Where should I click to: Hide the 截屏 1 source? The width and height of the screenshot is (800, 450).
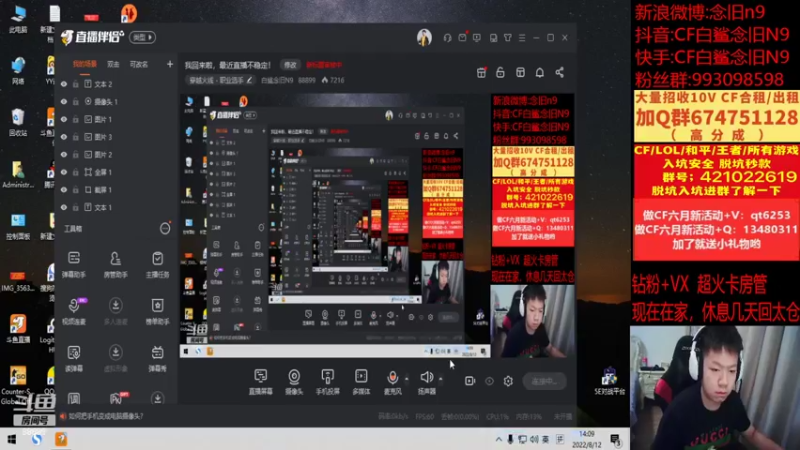[x=64, y=190]
